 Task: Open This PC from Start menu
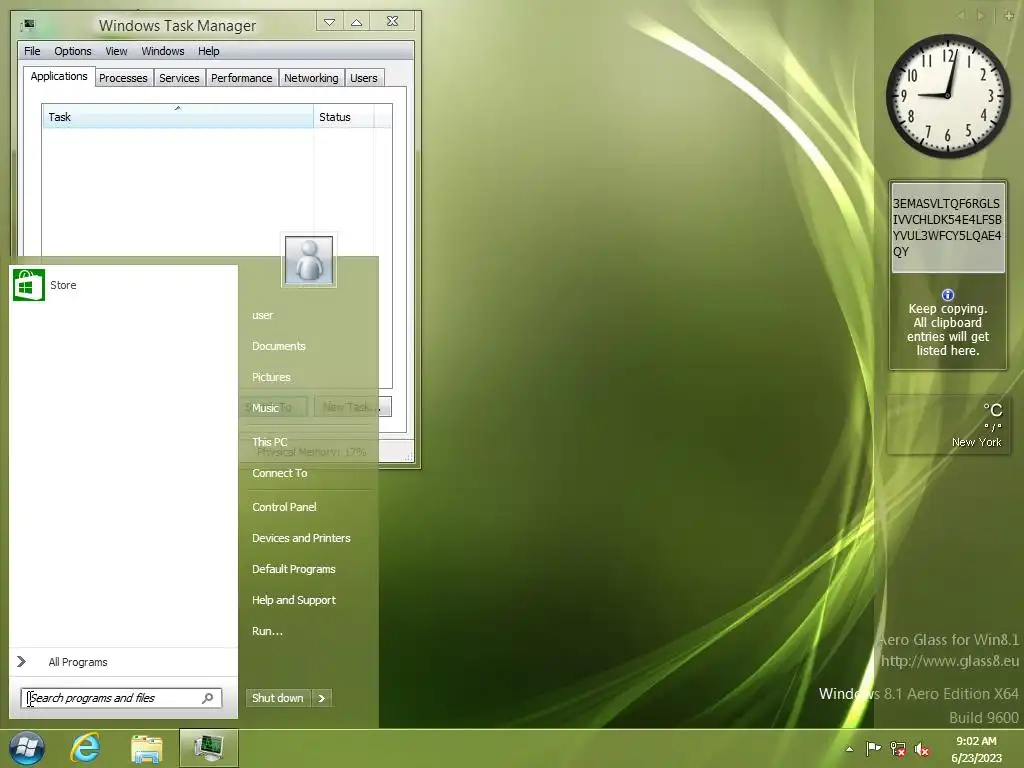[269, 442]
